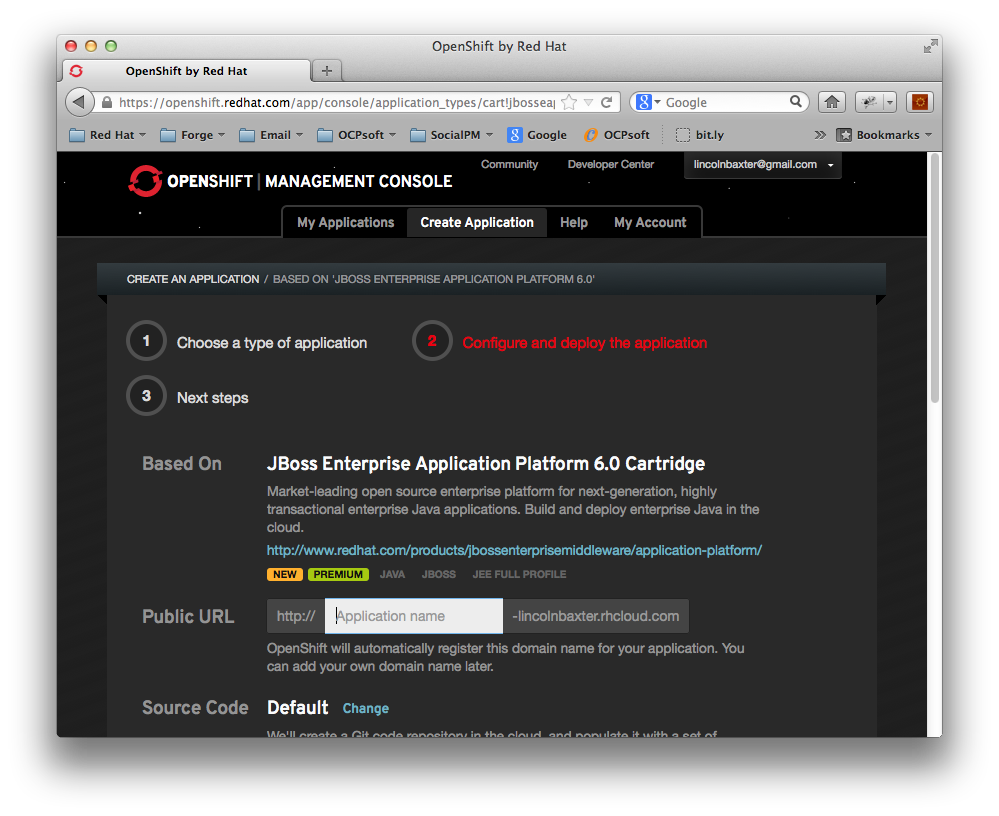This screenshot has width=999, height=816.
Task: Show more bookmarks with the chevron
Action: 820,135
